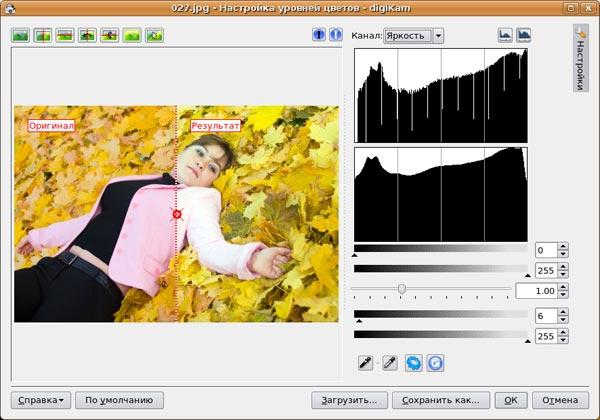Select the mouse-over preview mode icon

tap(155, 36)
